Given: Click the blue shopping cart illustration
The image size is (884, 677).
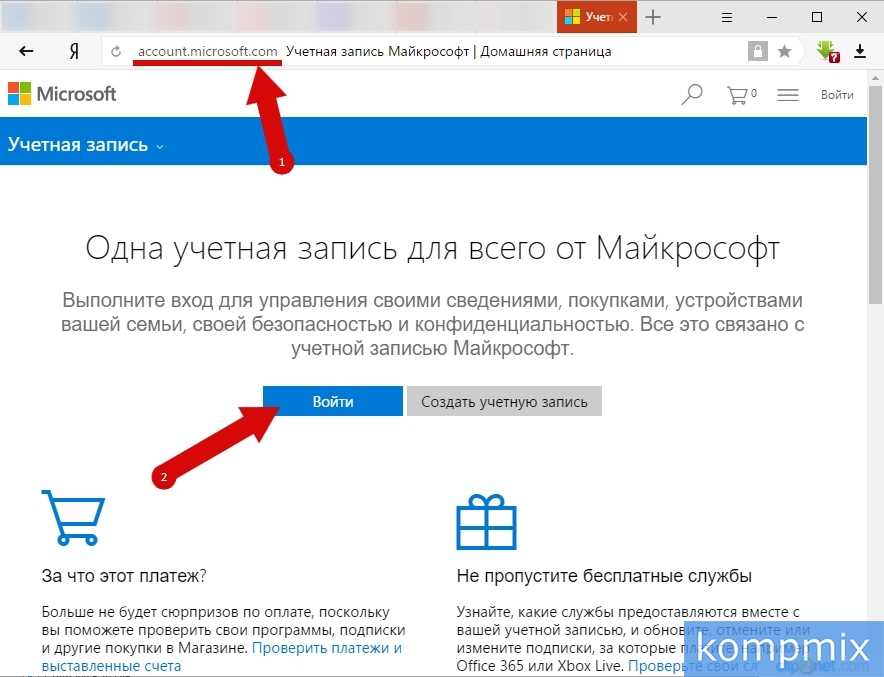Looking at the screenshot, I should [73, 517].
